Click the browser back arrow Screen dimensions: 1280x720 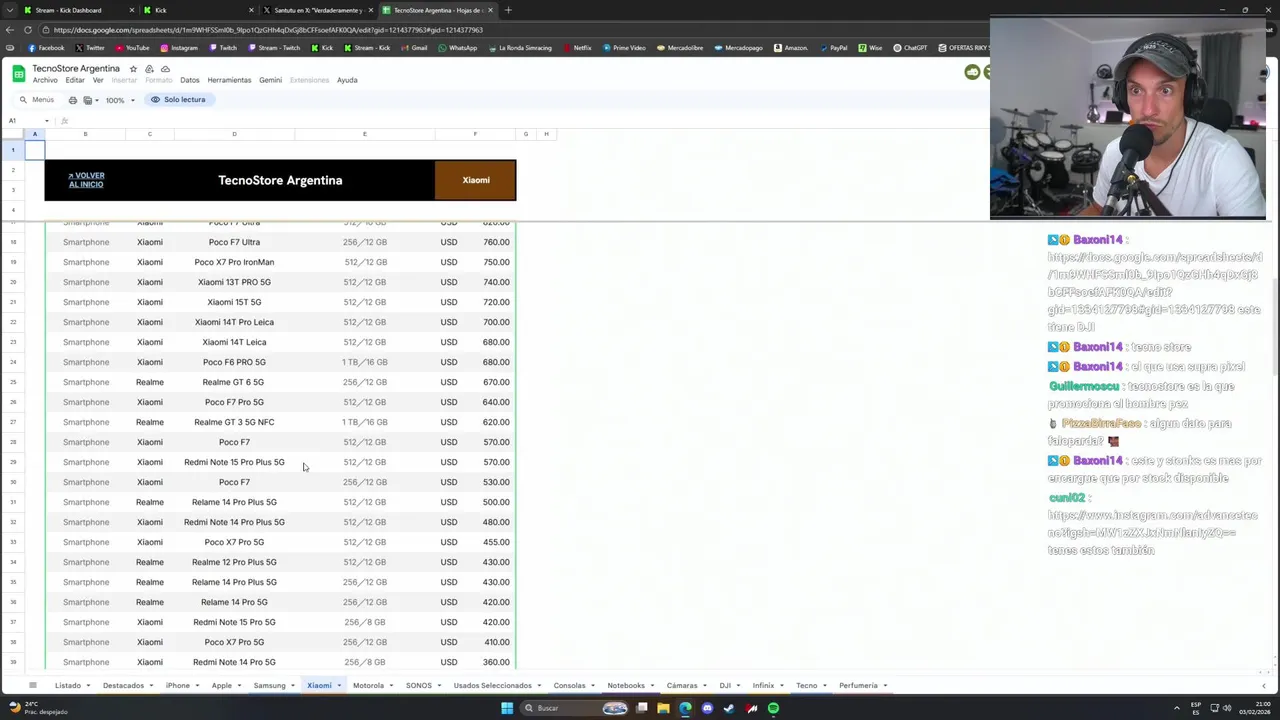[x=10, y=30]
